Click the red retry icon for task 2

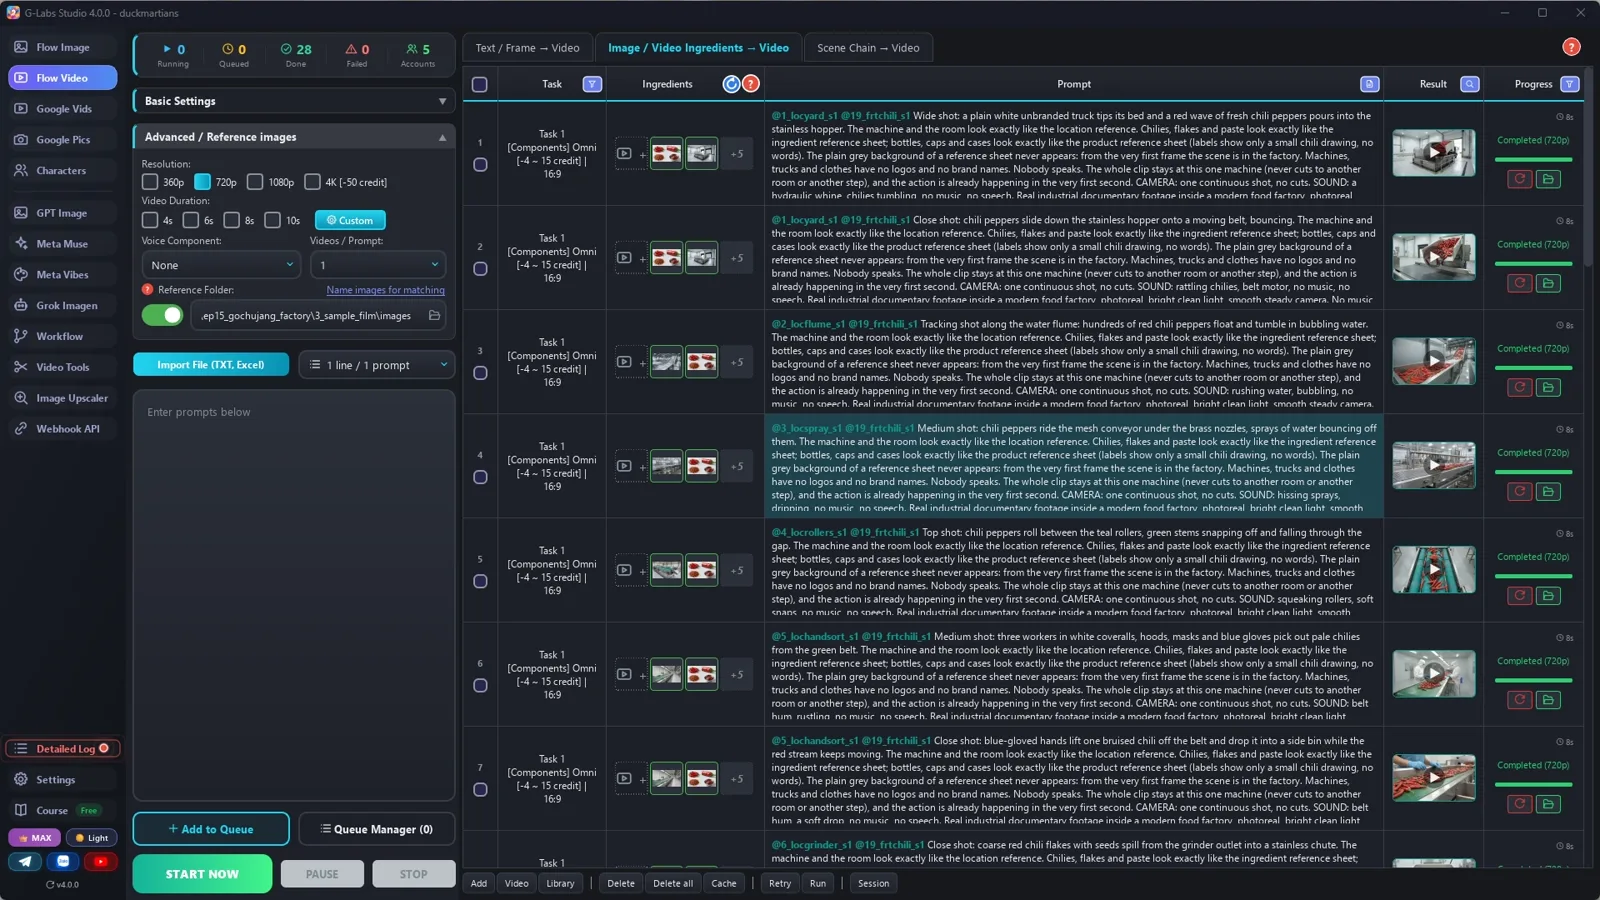[x=1519, y=283]
